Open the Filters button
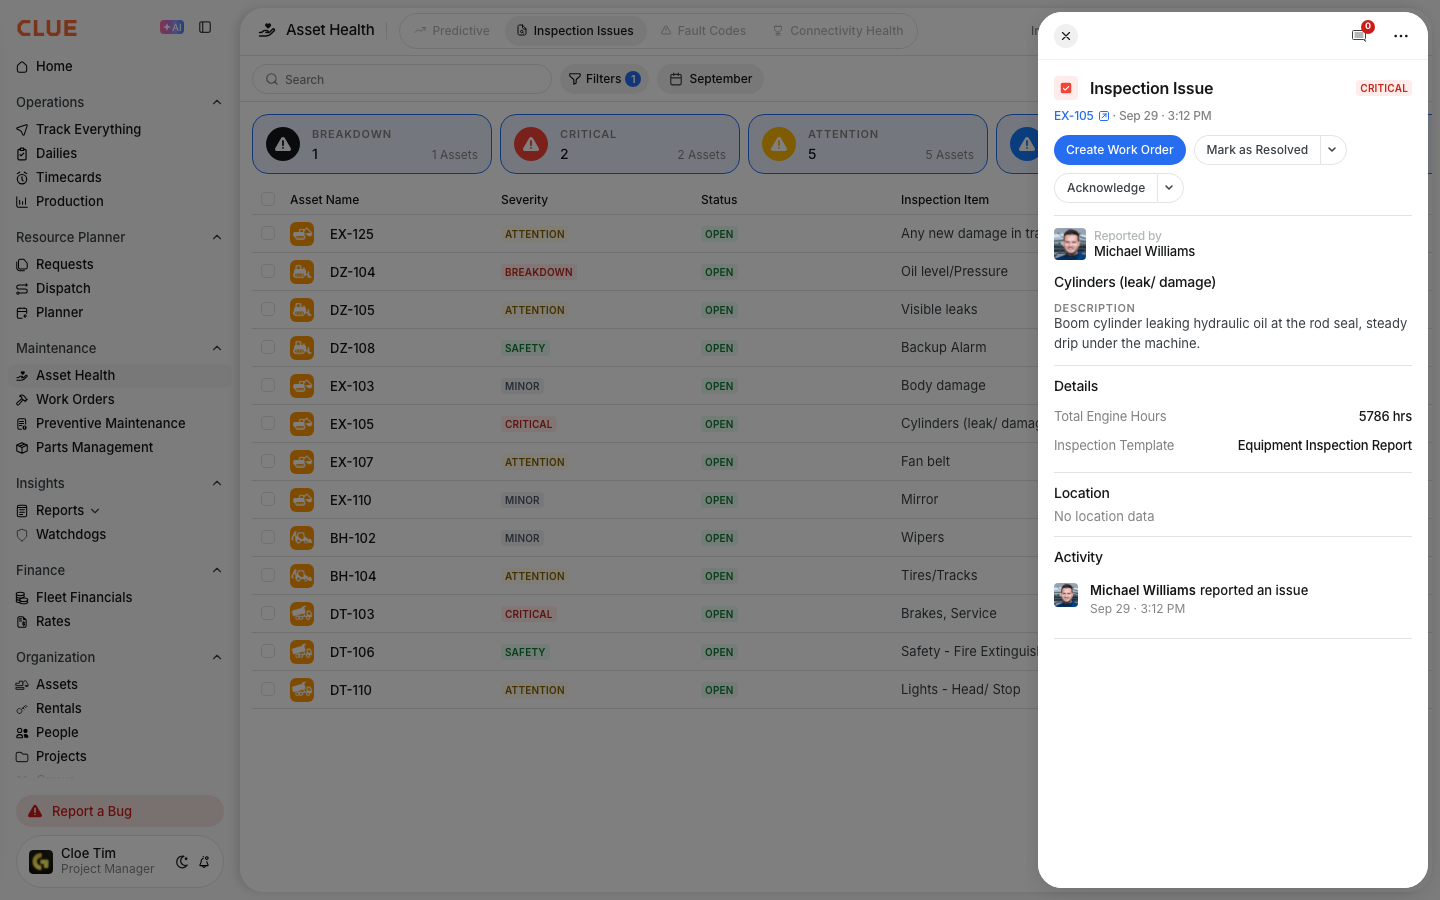This screenshot has width=1440, height=900. point(604,79)
